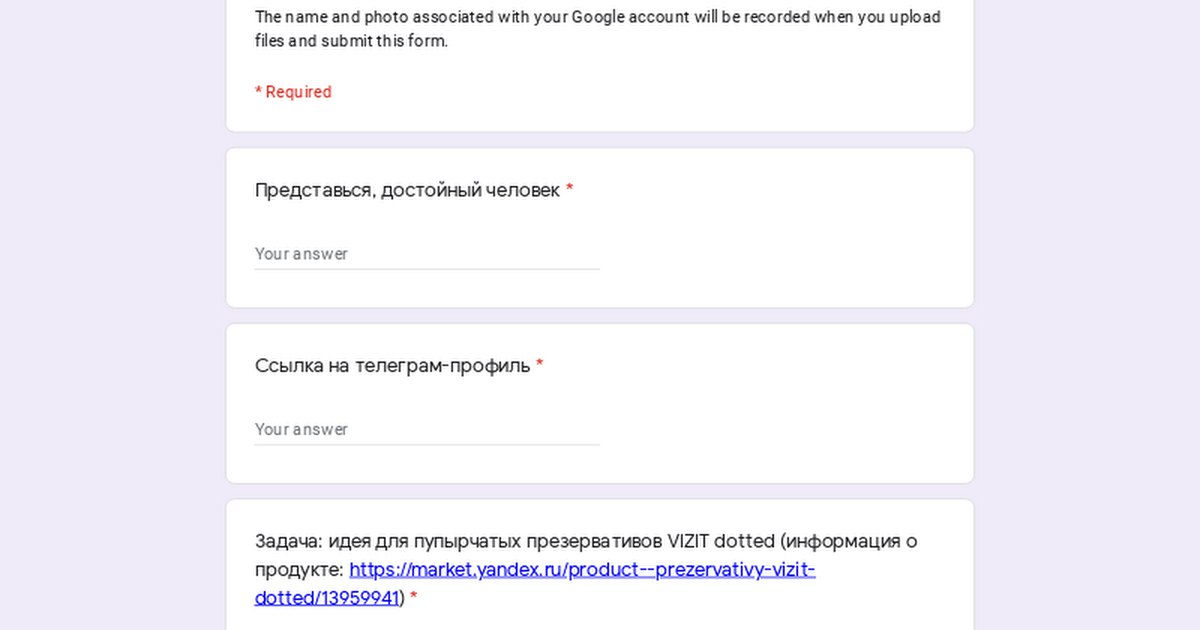This screenshot has height=630, width=1200.
Task: Focus the telegram profile link answer field
Action: coord(427,429)
